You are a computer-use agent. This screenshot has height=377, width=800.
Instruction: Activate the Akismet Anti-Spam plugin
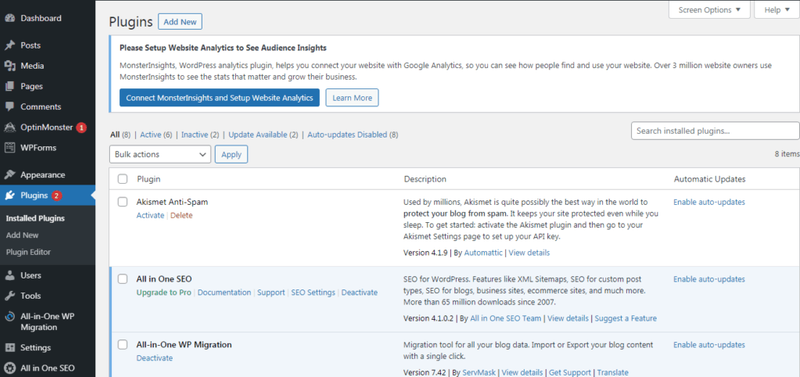150,215
